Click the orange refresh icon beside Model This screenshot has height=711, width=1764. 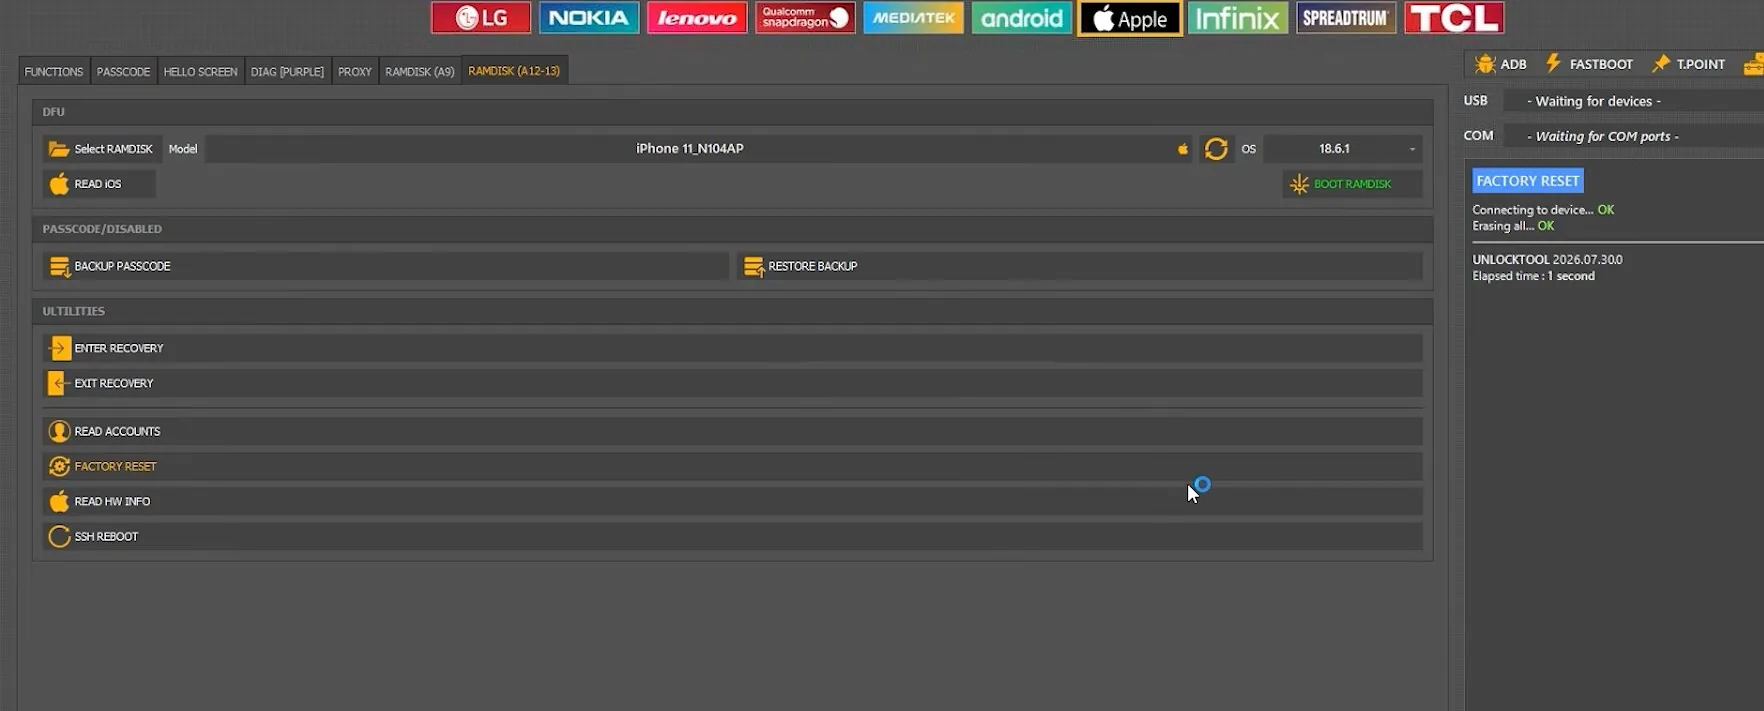pyautogui.click(x=1216, y=149)
